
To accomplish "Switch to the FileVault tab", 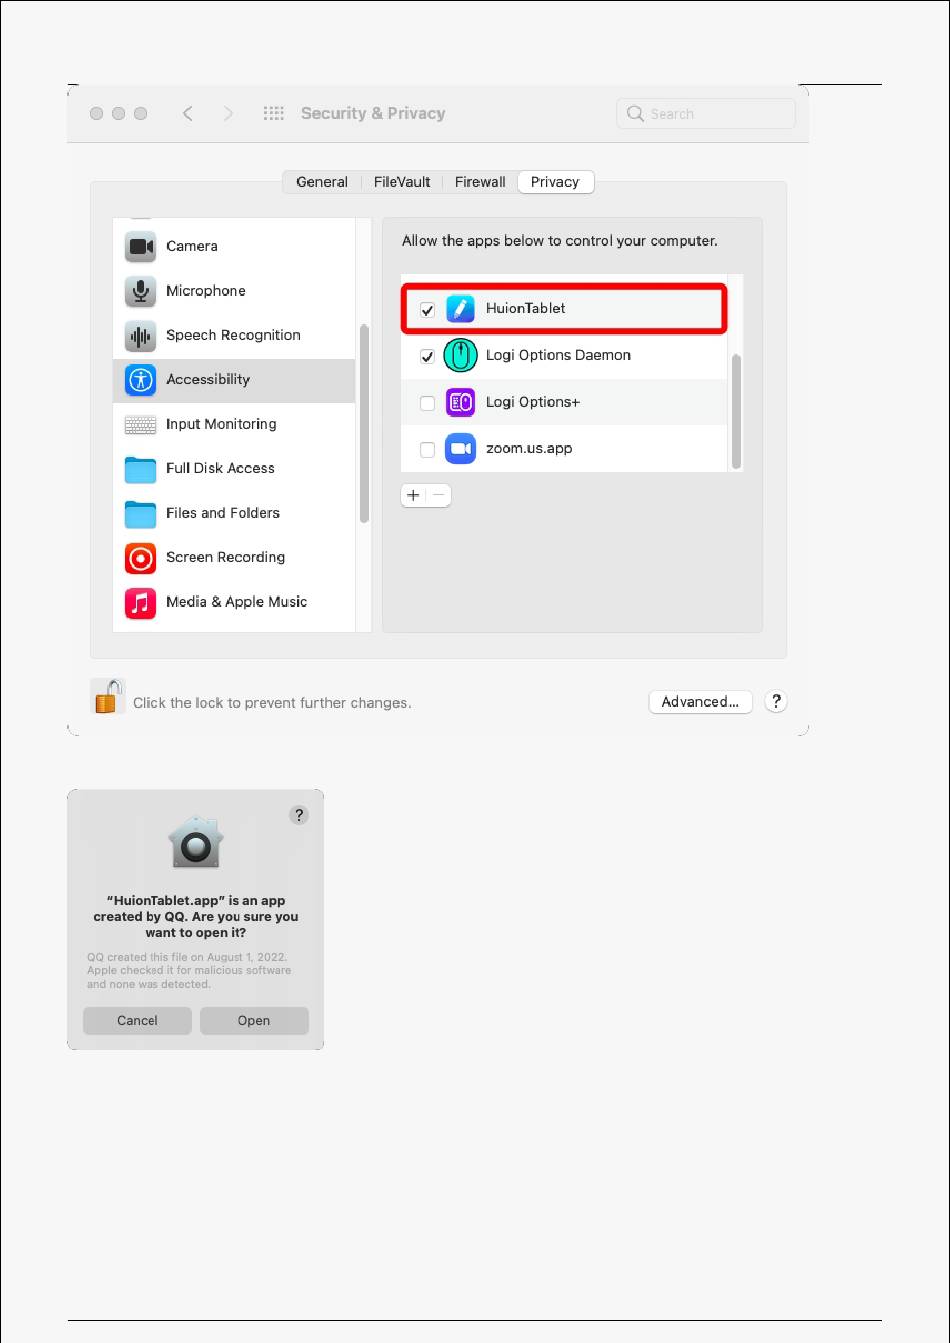I will point(402,182).
